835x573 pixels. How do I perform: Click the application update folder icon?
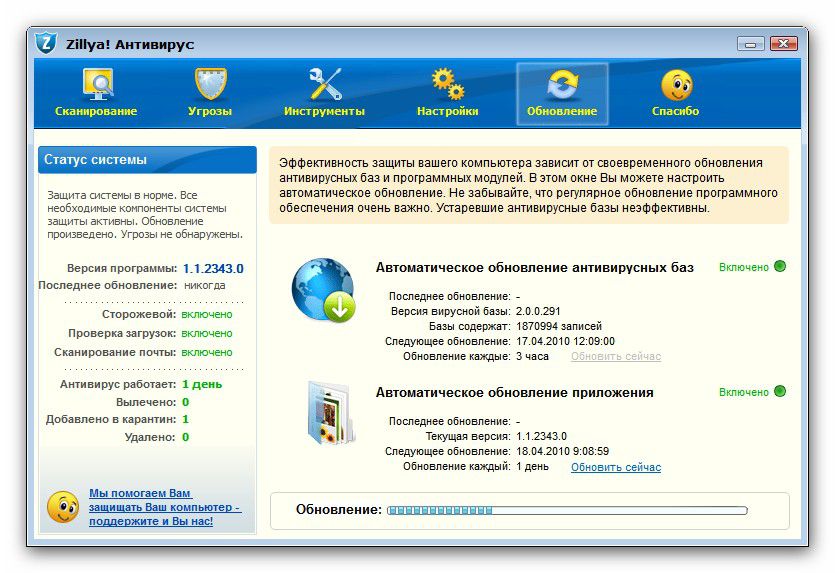331,413
